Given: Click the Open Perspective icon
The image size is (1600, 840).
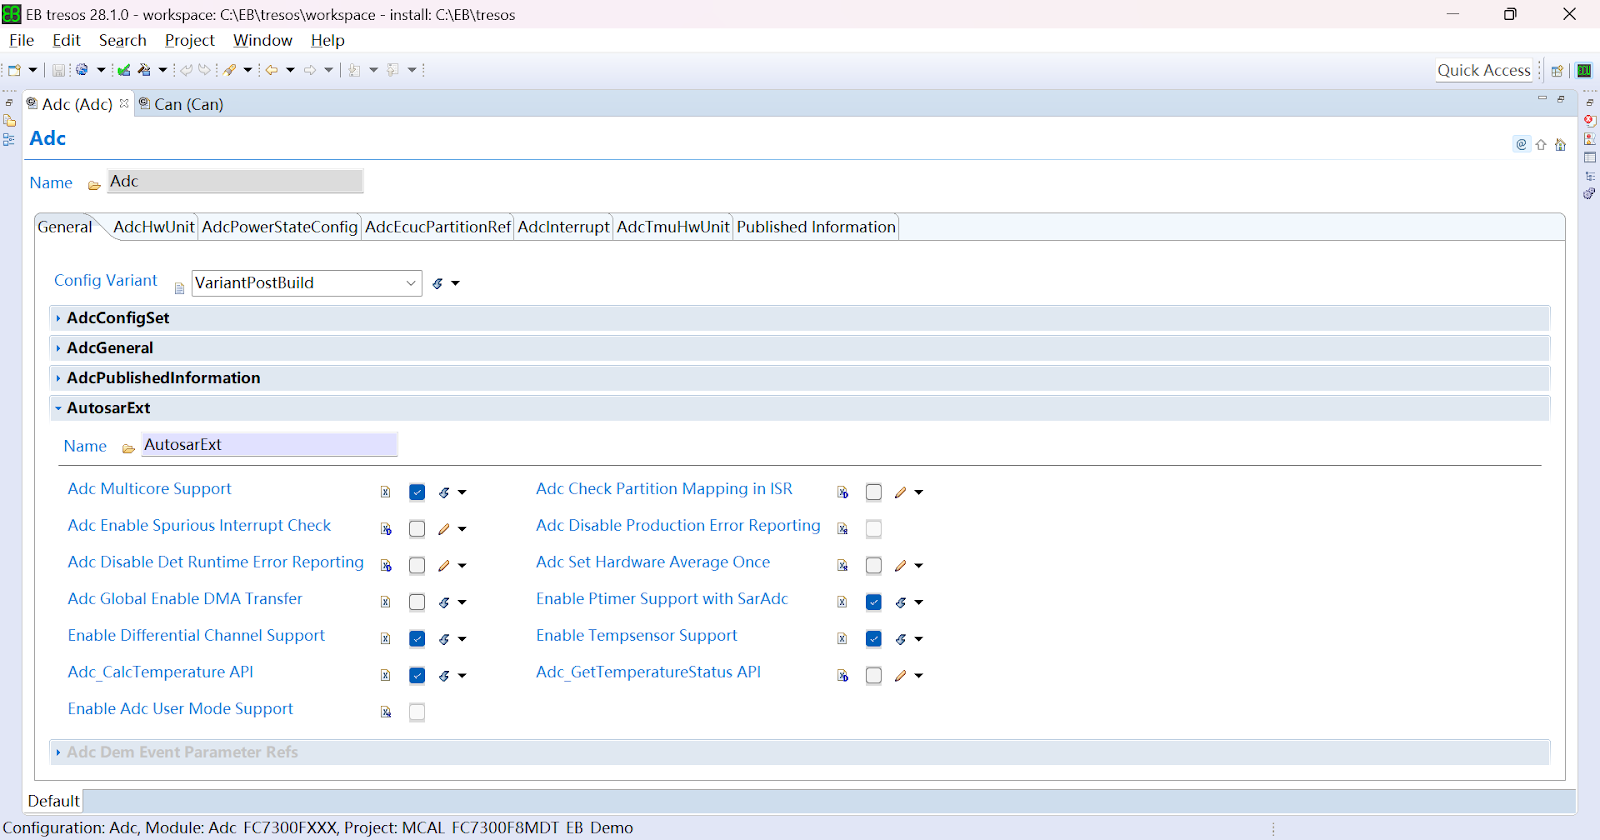Looking at the screenshot, I should pyautogui.click(x=1557, y=71).
